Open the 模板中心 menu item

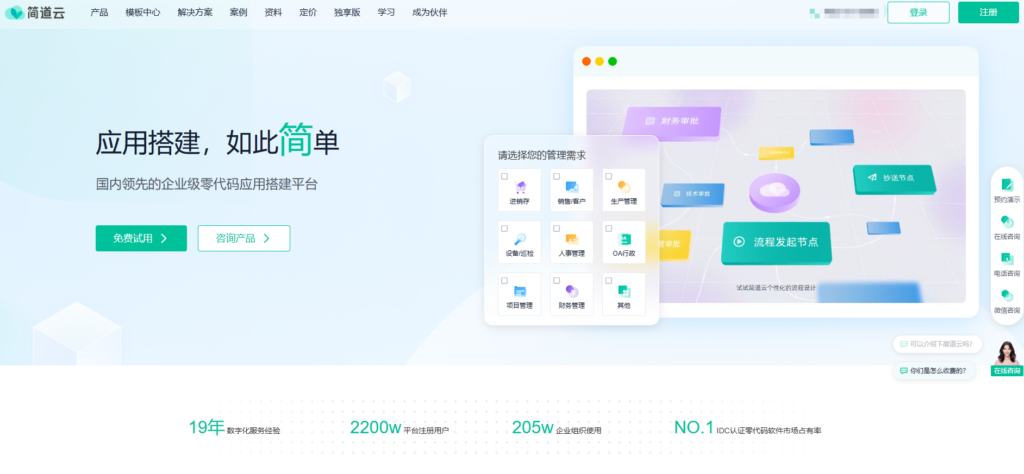point(143,12)
